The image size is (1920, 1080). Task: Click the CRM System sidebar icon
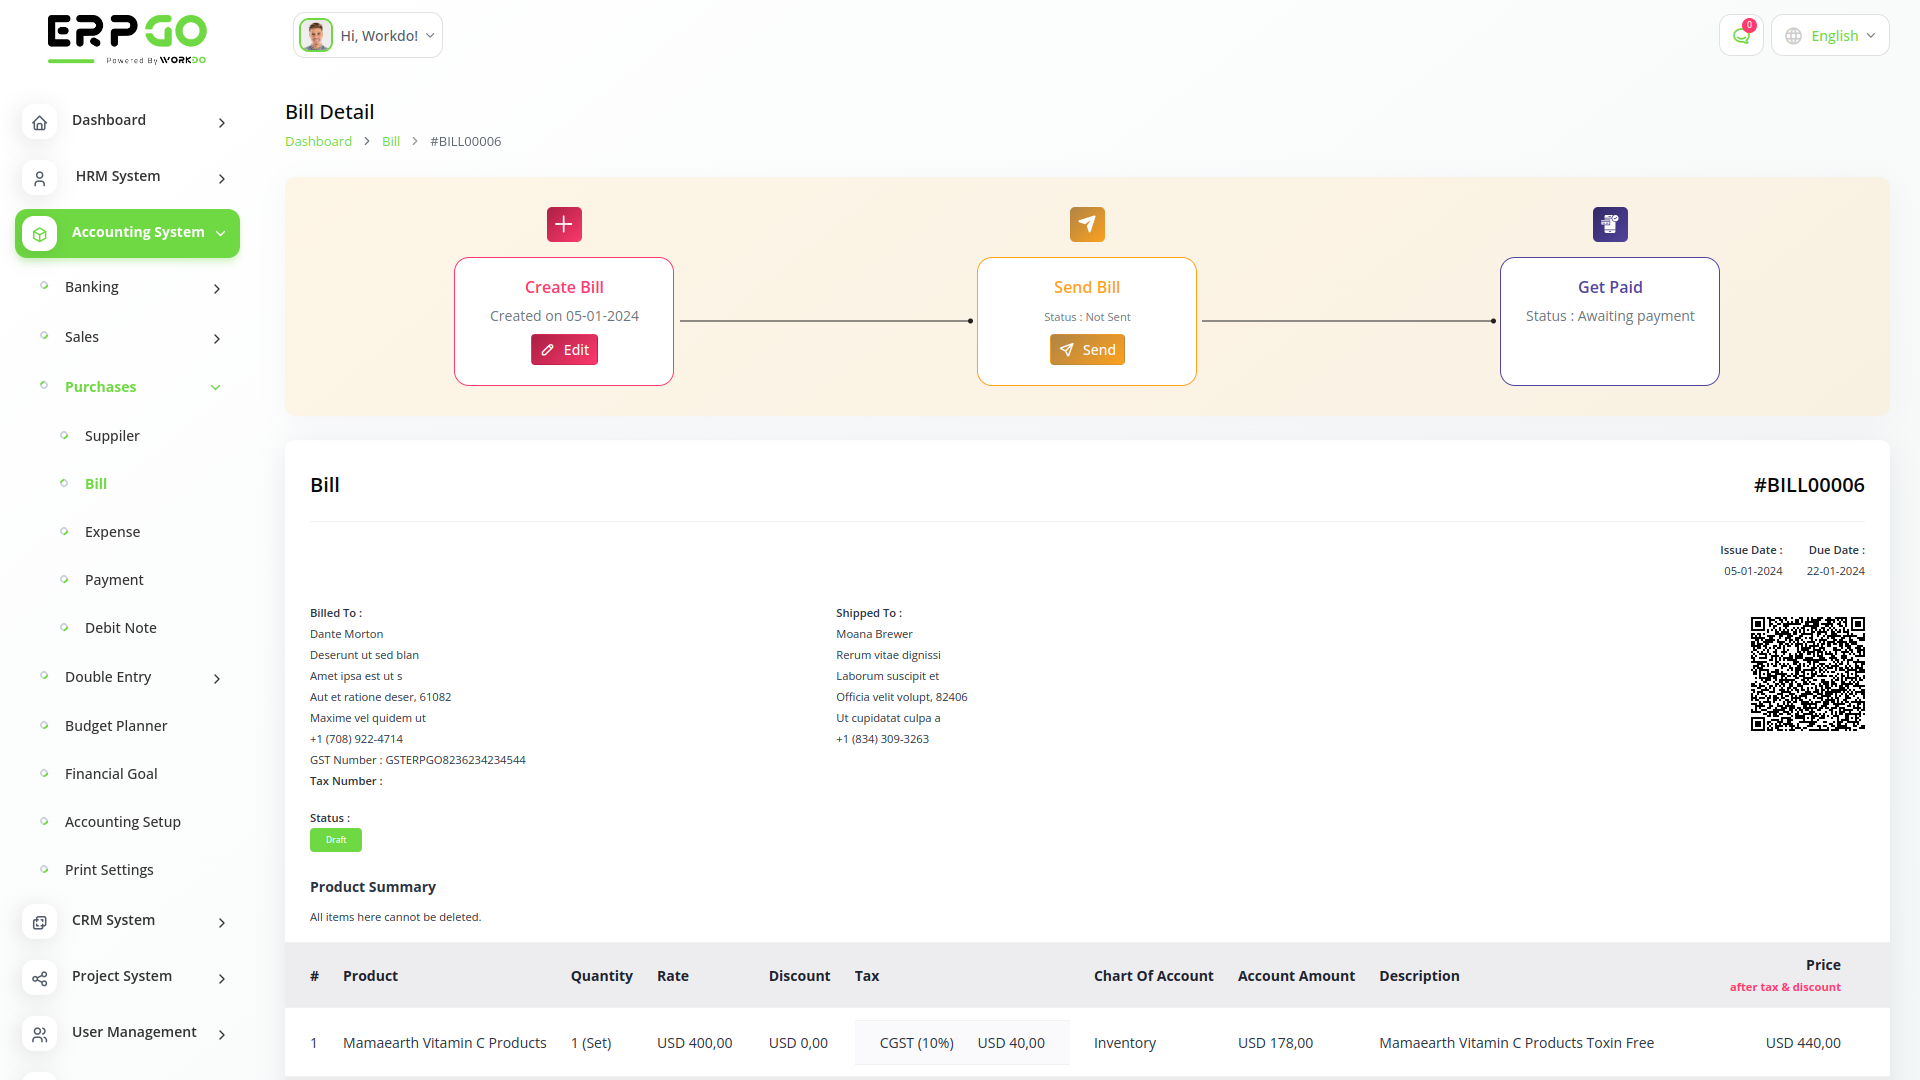(39, 922)
